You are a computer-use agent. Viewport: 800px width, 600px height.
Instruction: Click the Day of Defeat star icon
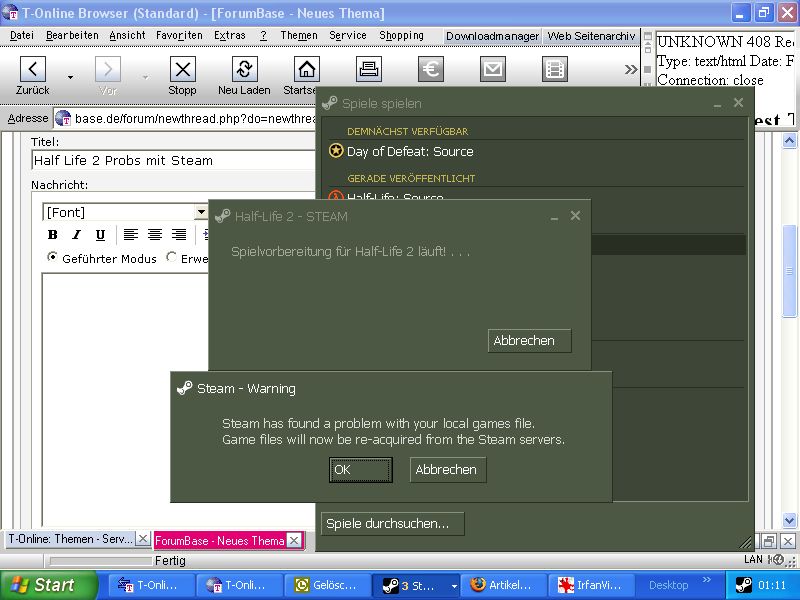(336, 151)
